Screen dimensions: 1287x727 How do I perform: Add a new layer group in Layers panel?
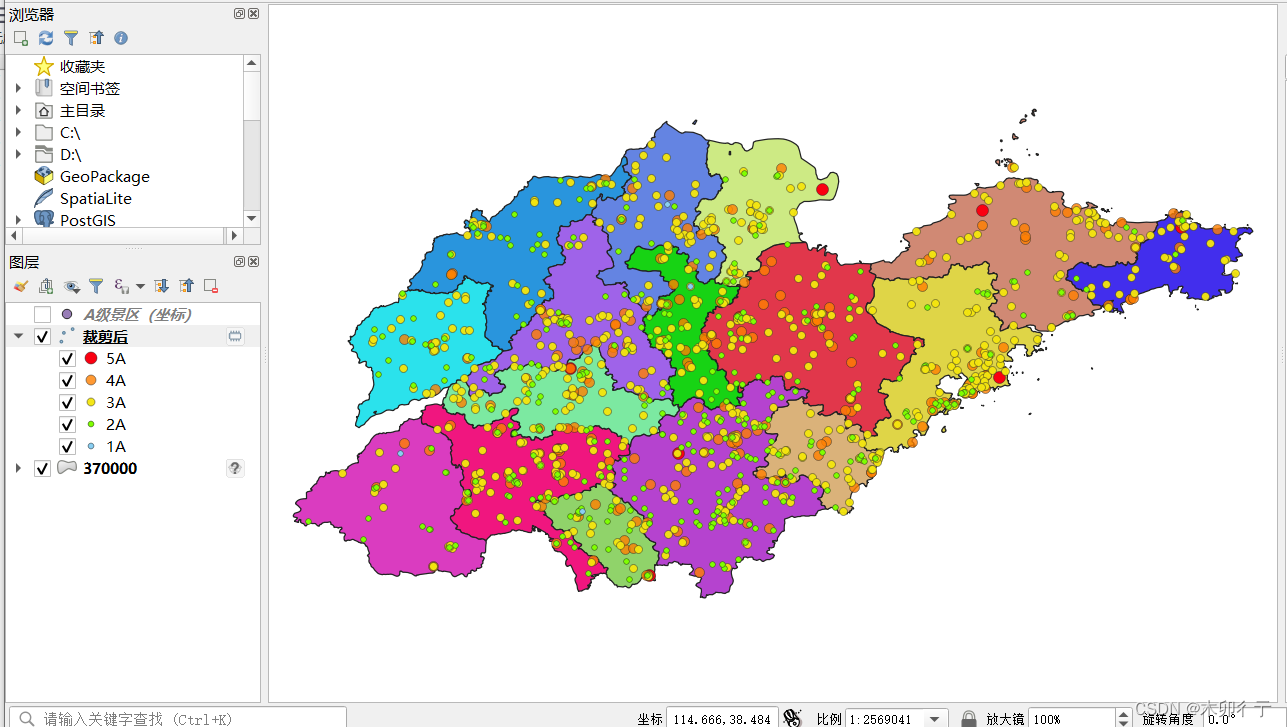(45, 286)
